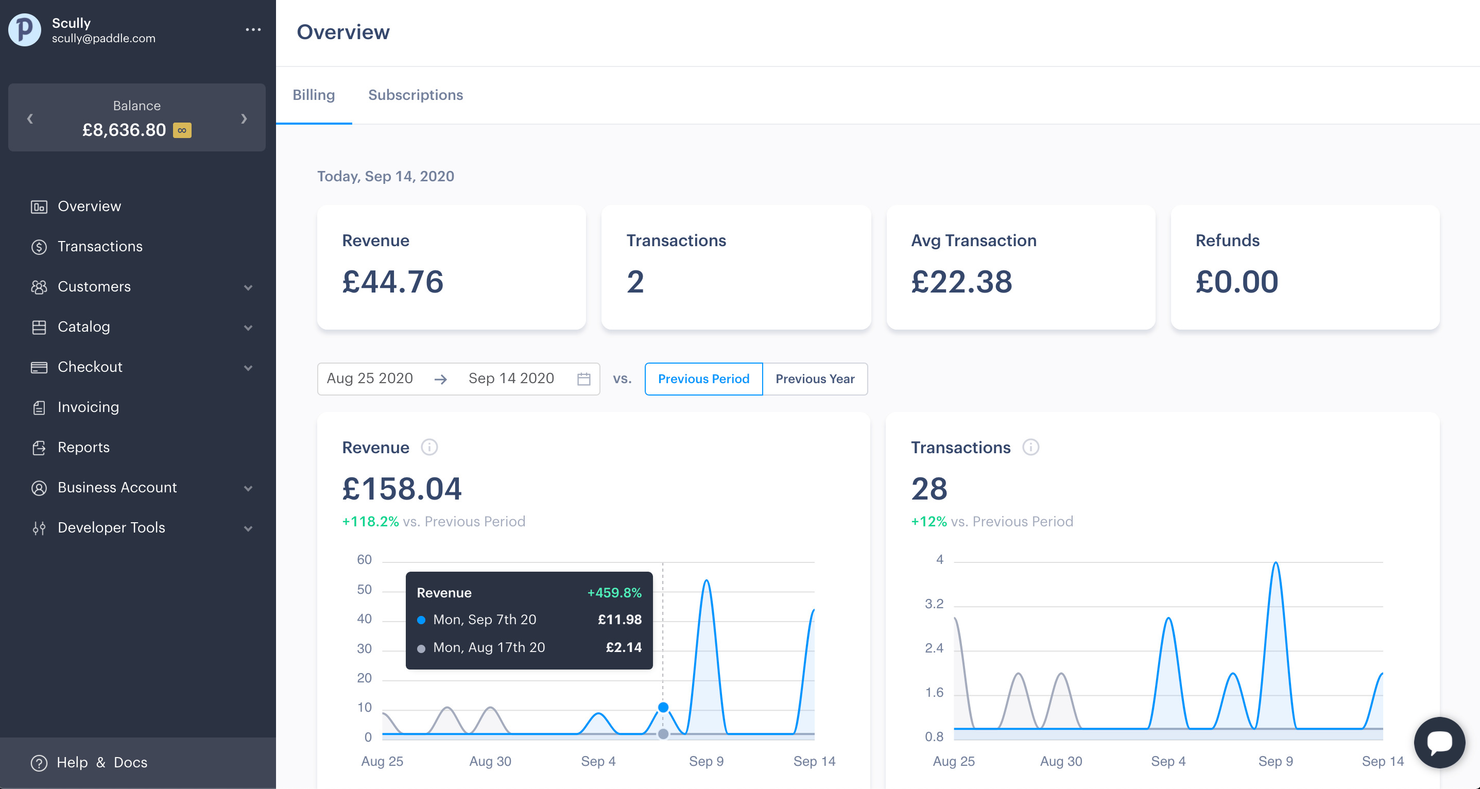This screenshot has height=789, width=1480.
Task: Open the calendar icon in the date range picker
Action: [584, 378]
